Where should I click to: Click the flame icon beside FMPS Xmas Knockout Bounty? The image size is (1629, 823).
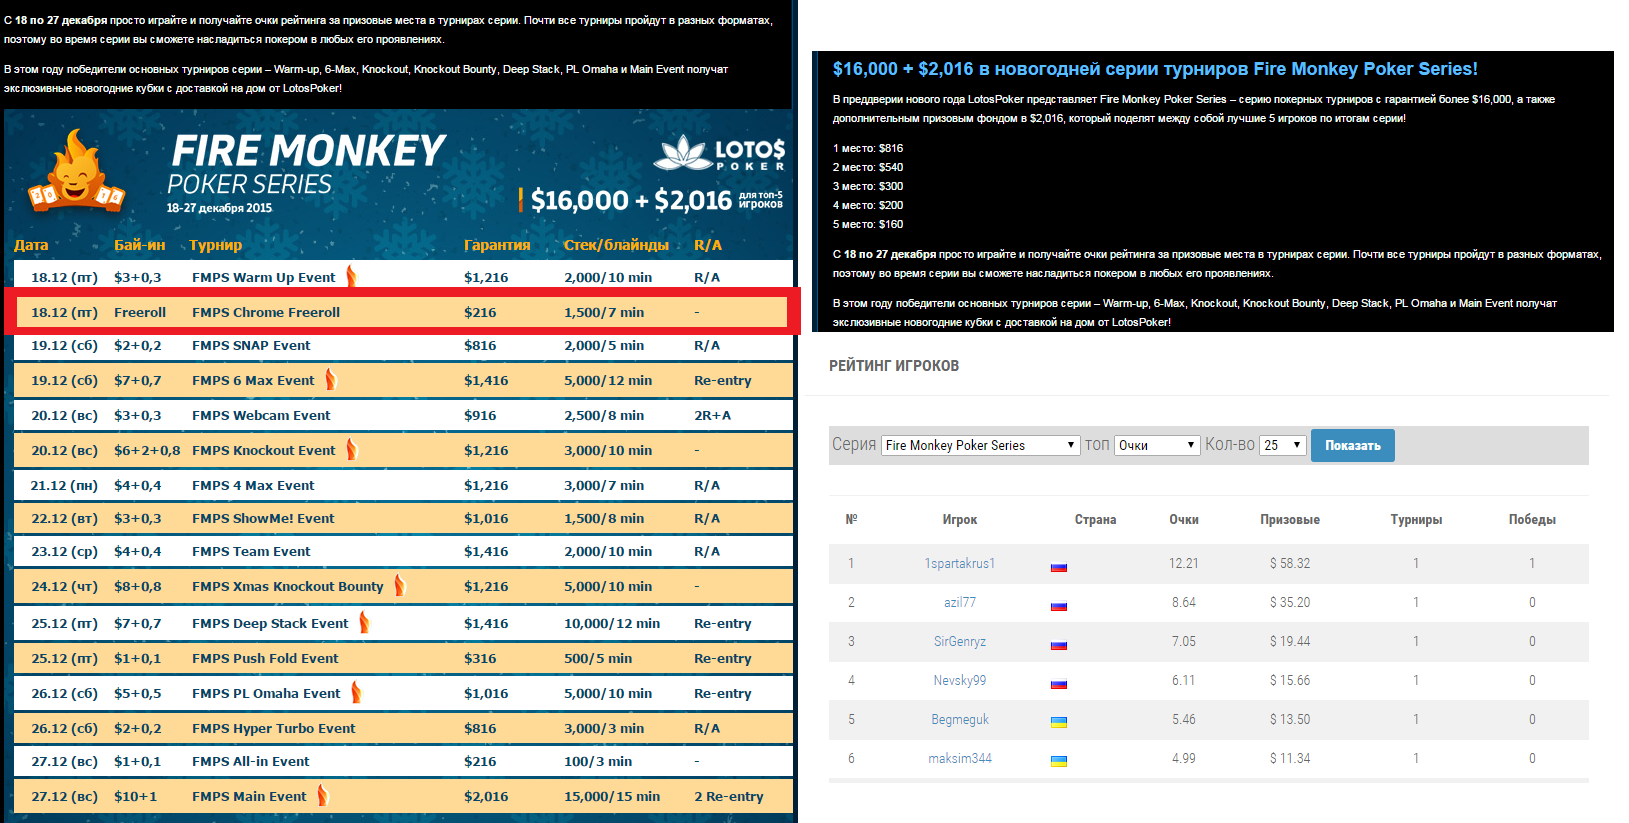point(399,586)
